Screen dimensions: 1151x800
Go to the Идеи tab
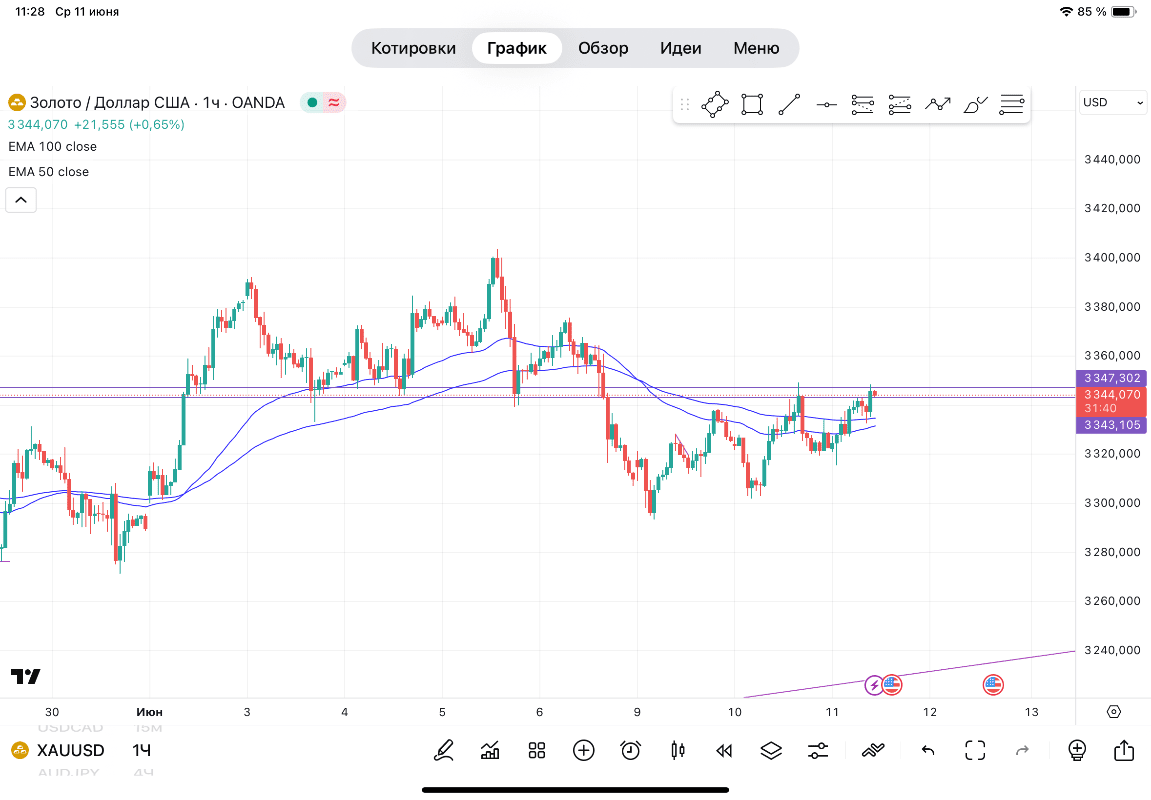click(680, 48)
